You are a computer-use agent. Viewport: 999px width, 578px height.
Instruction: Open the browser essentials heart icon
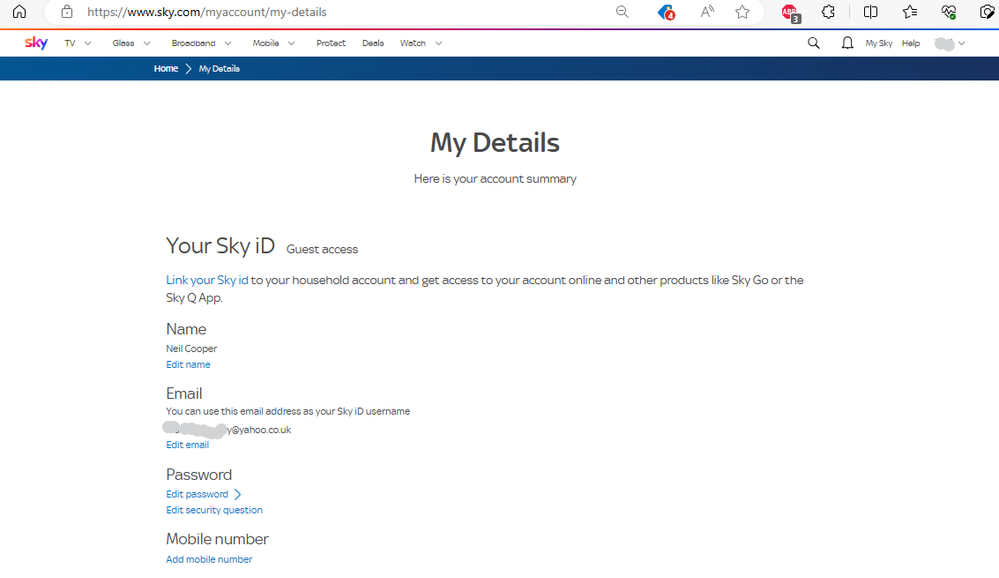(x=949, y=11)
